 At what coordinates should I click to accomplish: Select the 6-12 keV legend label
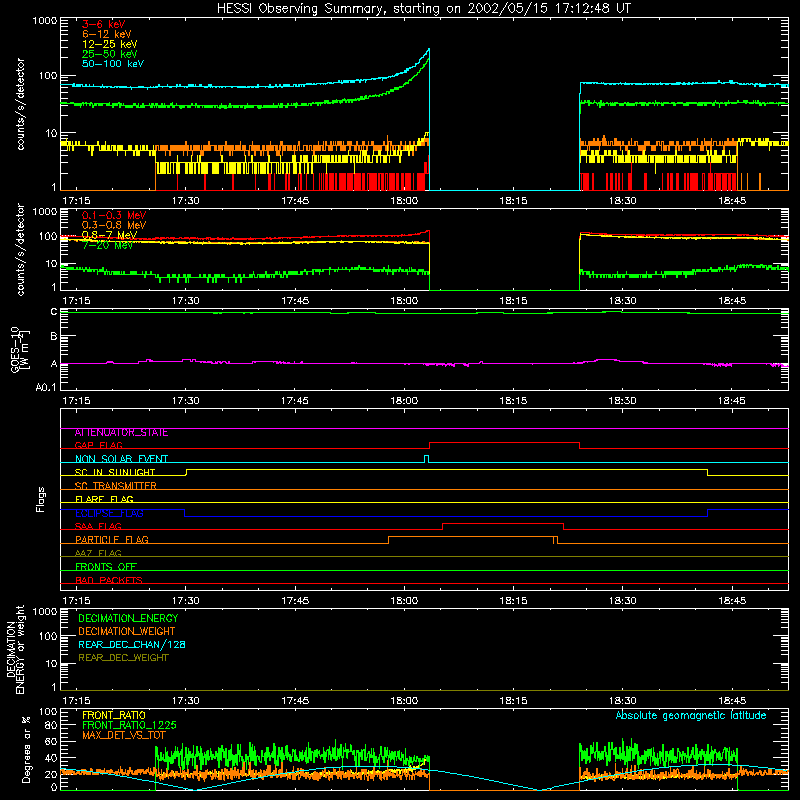pyautogui.click(x=106, y=34)
